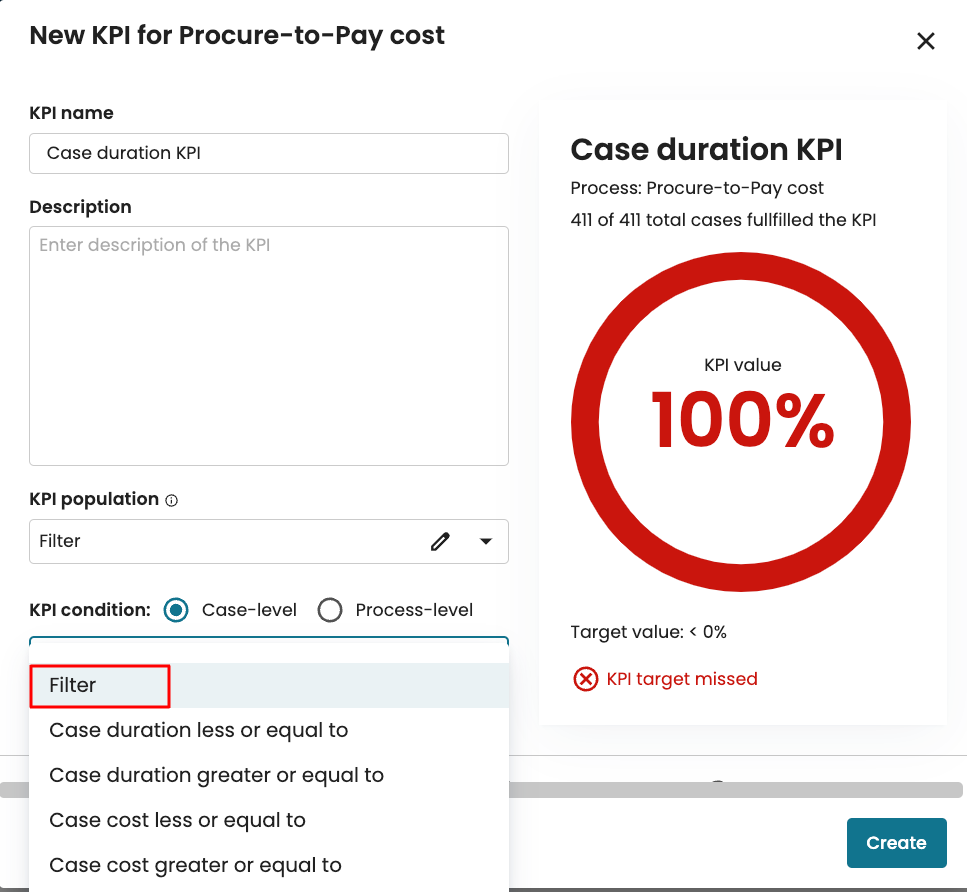Click the open KPI condition combo box
This screenshot has height=892, width=967.
point(268,647)
